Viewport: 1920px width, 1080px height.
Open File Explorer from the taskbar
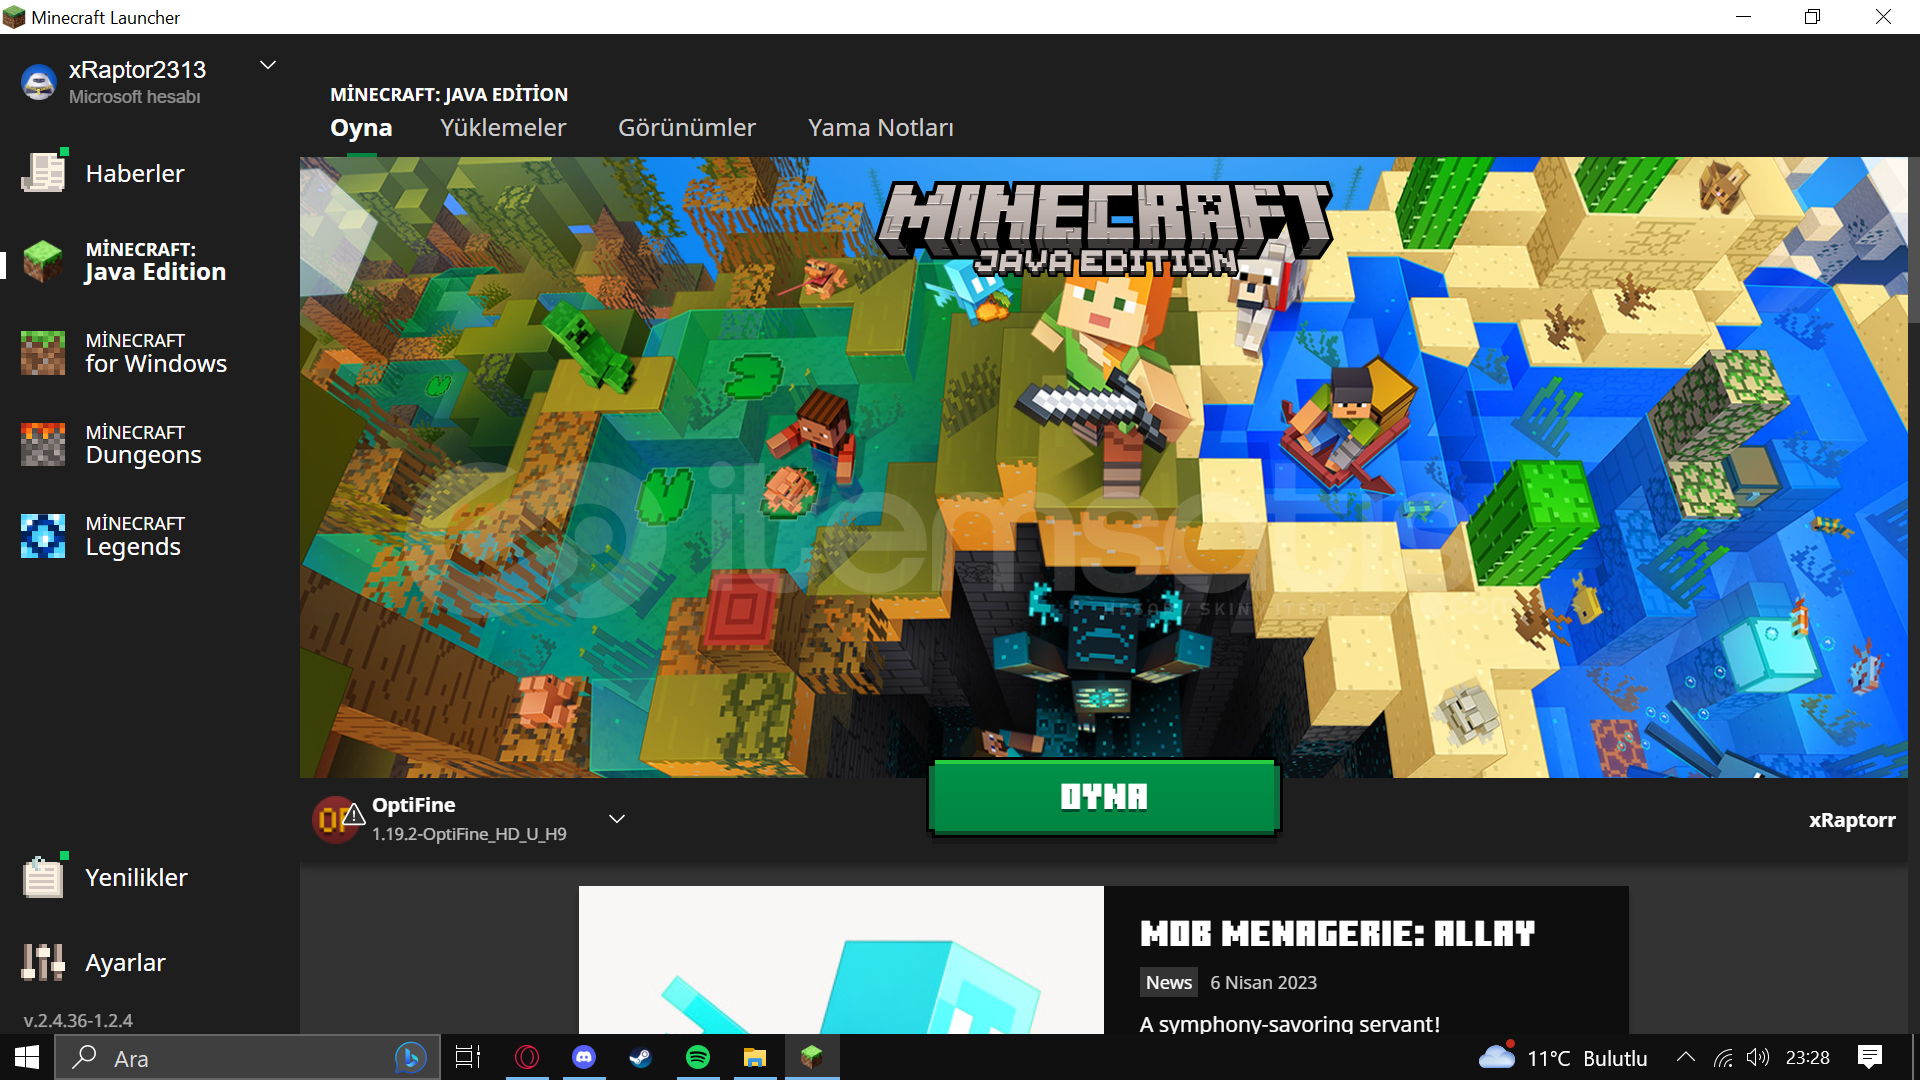tap(755, 1057)
